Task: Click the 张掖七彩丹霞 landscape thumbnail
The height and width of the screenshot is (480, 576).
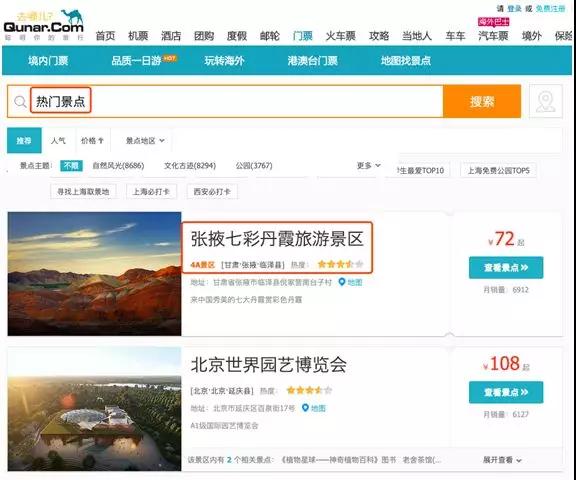Action: pos(94,274)
